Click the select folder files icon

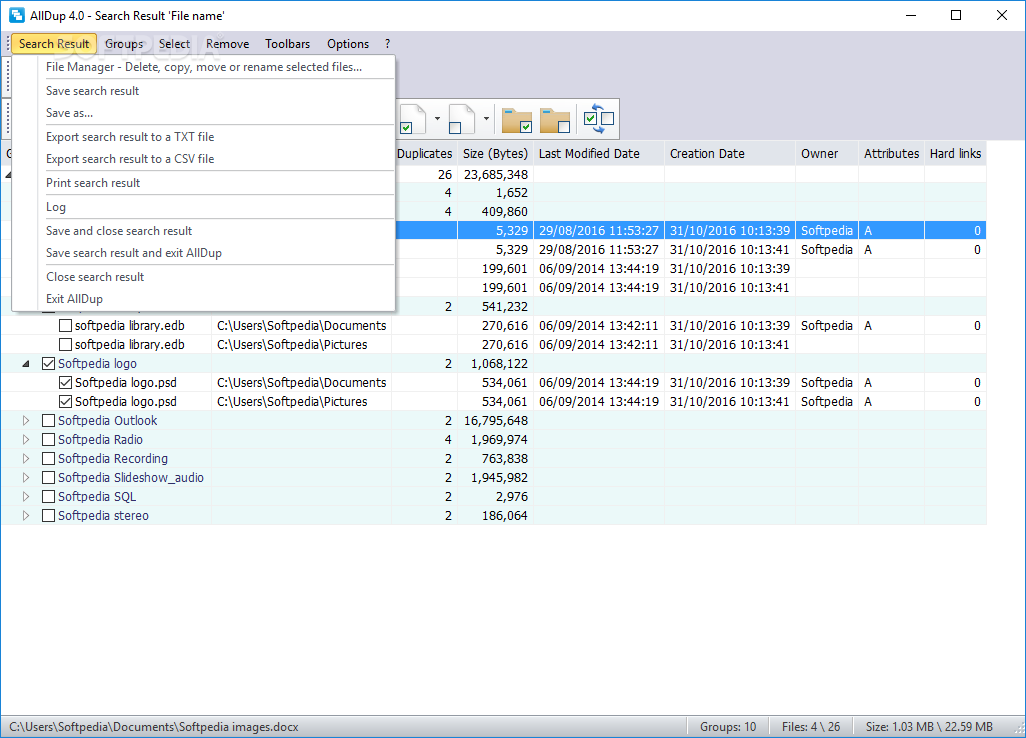pos(516,120)
